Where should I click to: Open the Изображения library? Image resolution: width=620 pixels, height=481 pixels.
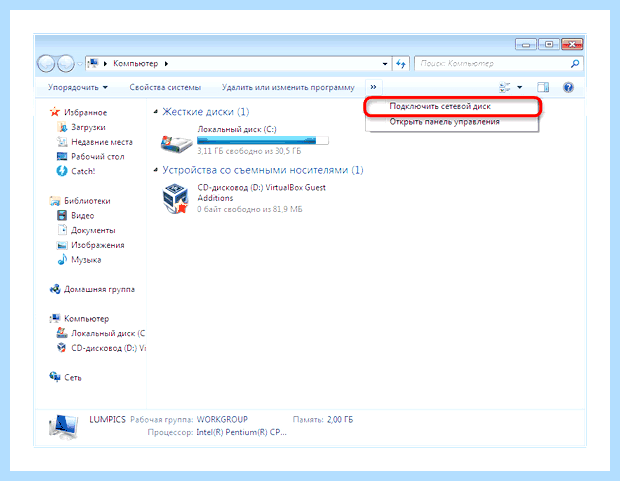click(x=98, y=245)
